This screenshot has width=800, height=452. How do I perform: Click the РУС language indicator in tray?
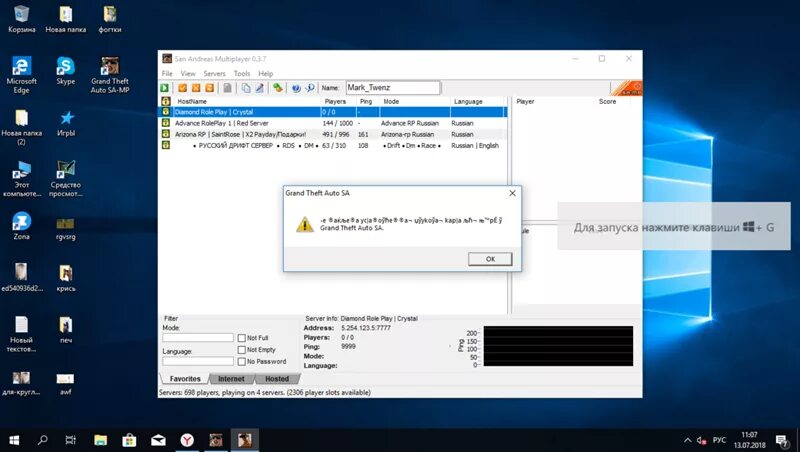719,440
